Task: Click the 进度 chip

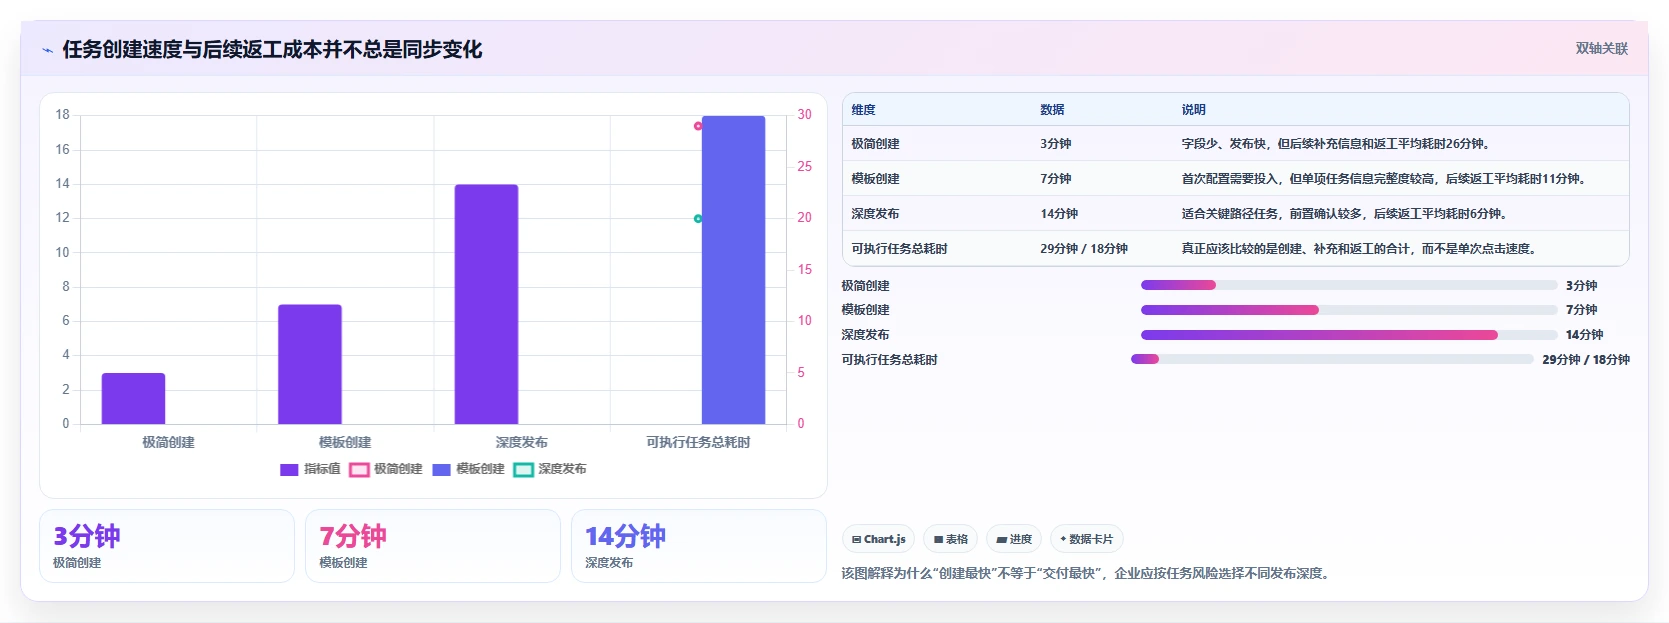Action: point(1014,539)
